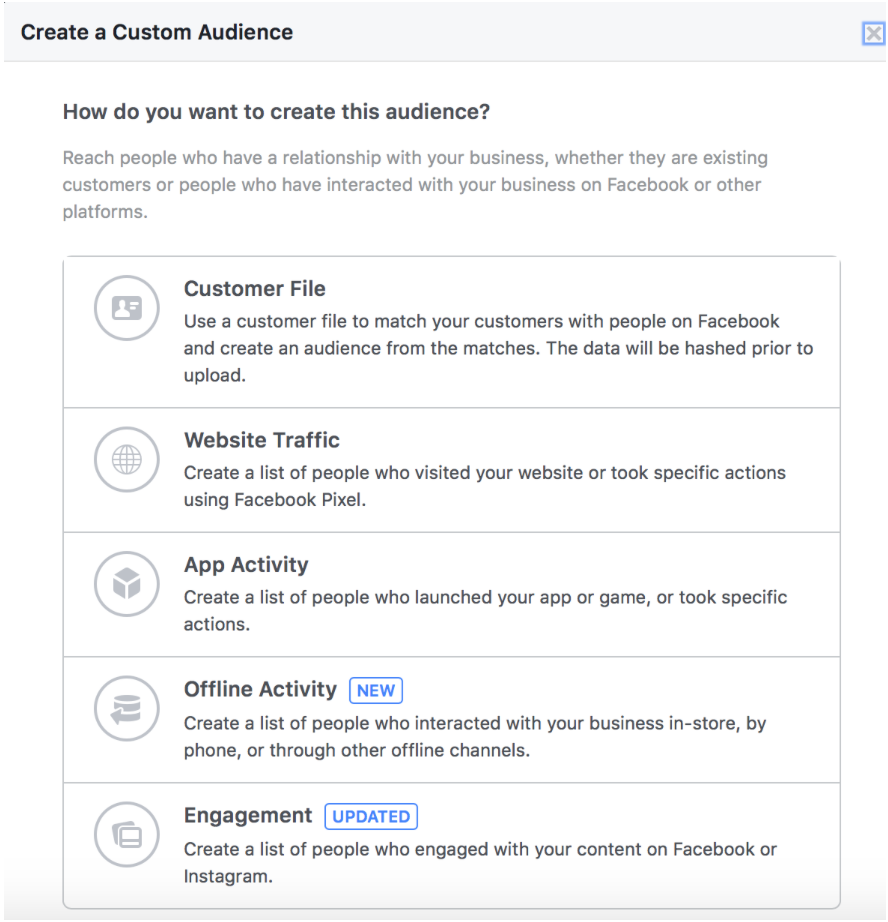Screen dimensions: 888x922
Task: Click the UPDATED badge beside Engagement
Action: [371, 817]
